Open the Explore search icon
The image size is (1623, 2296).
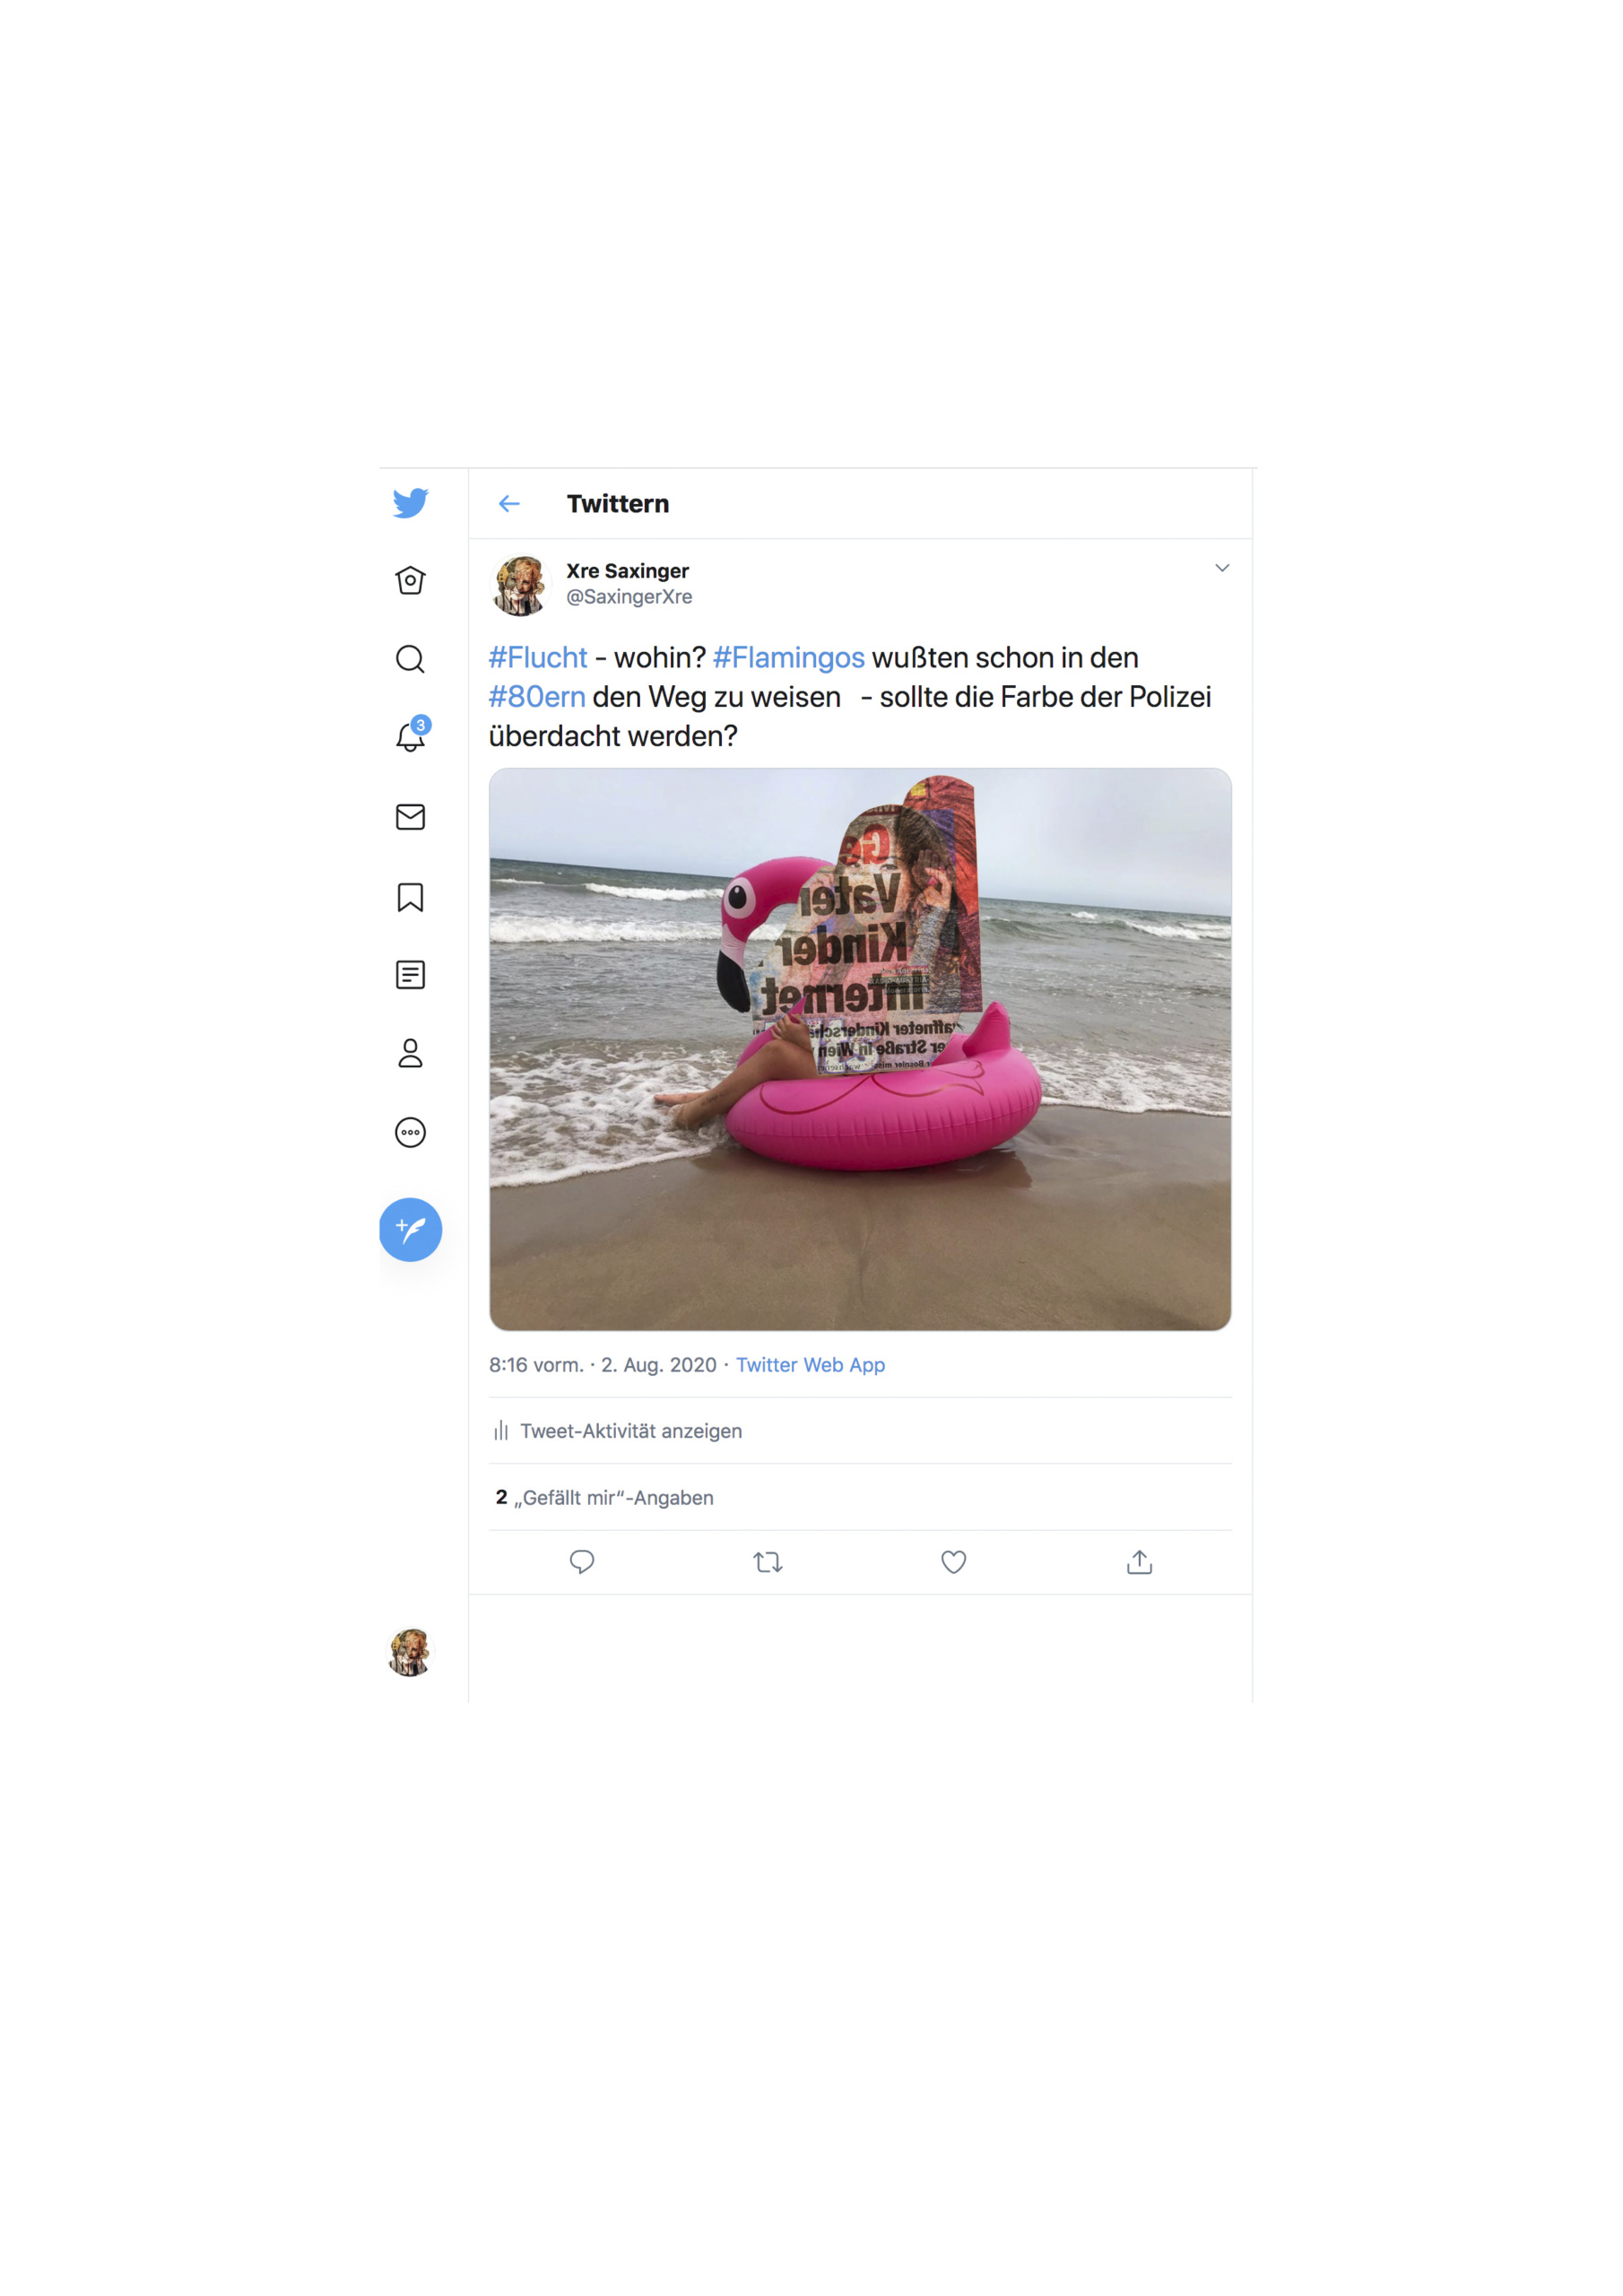410,659
